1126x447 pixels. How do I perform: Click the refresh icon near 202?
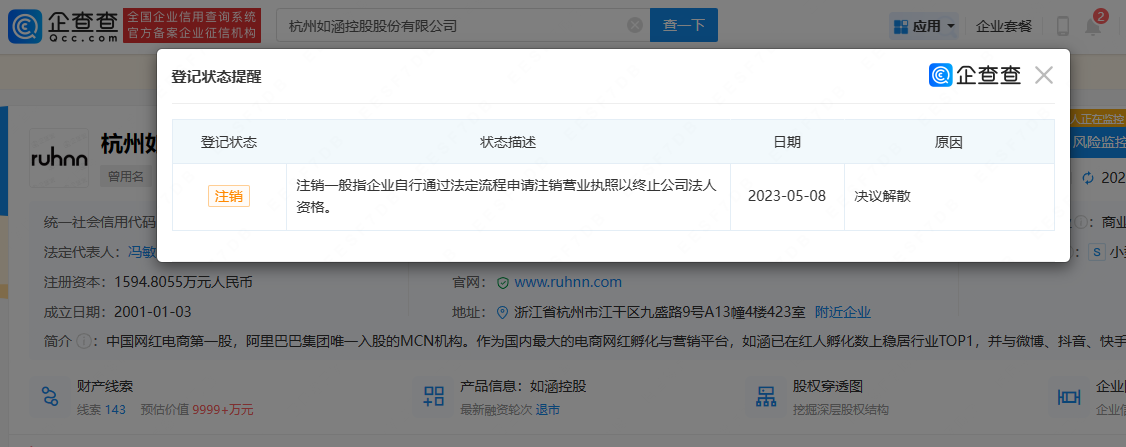(1088, 178)
